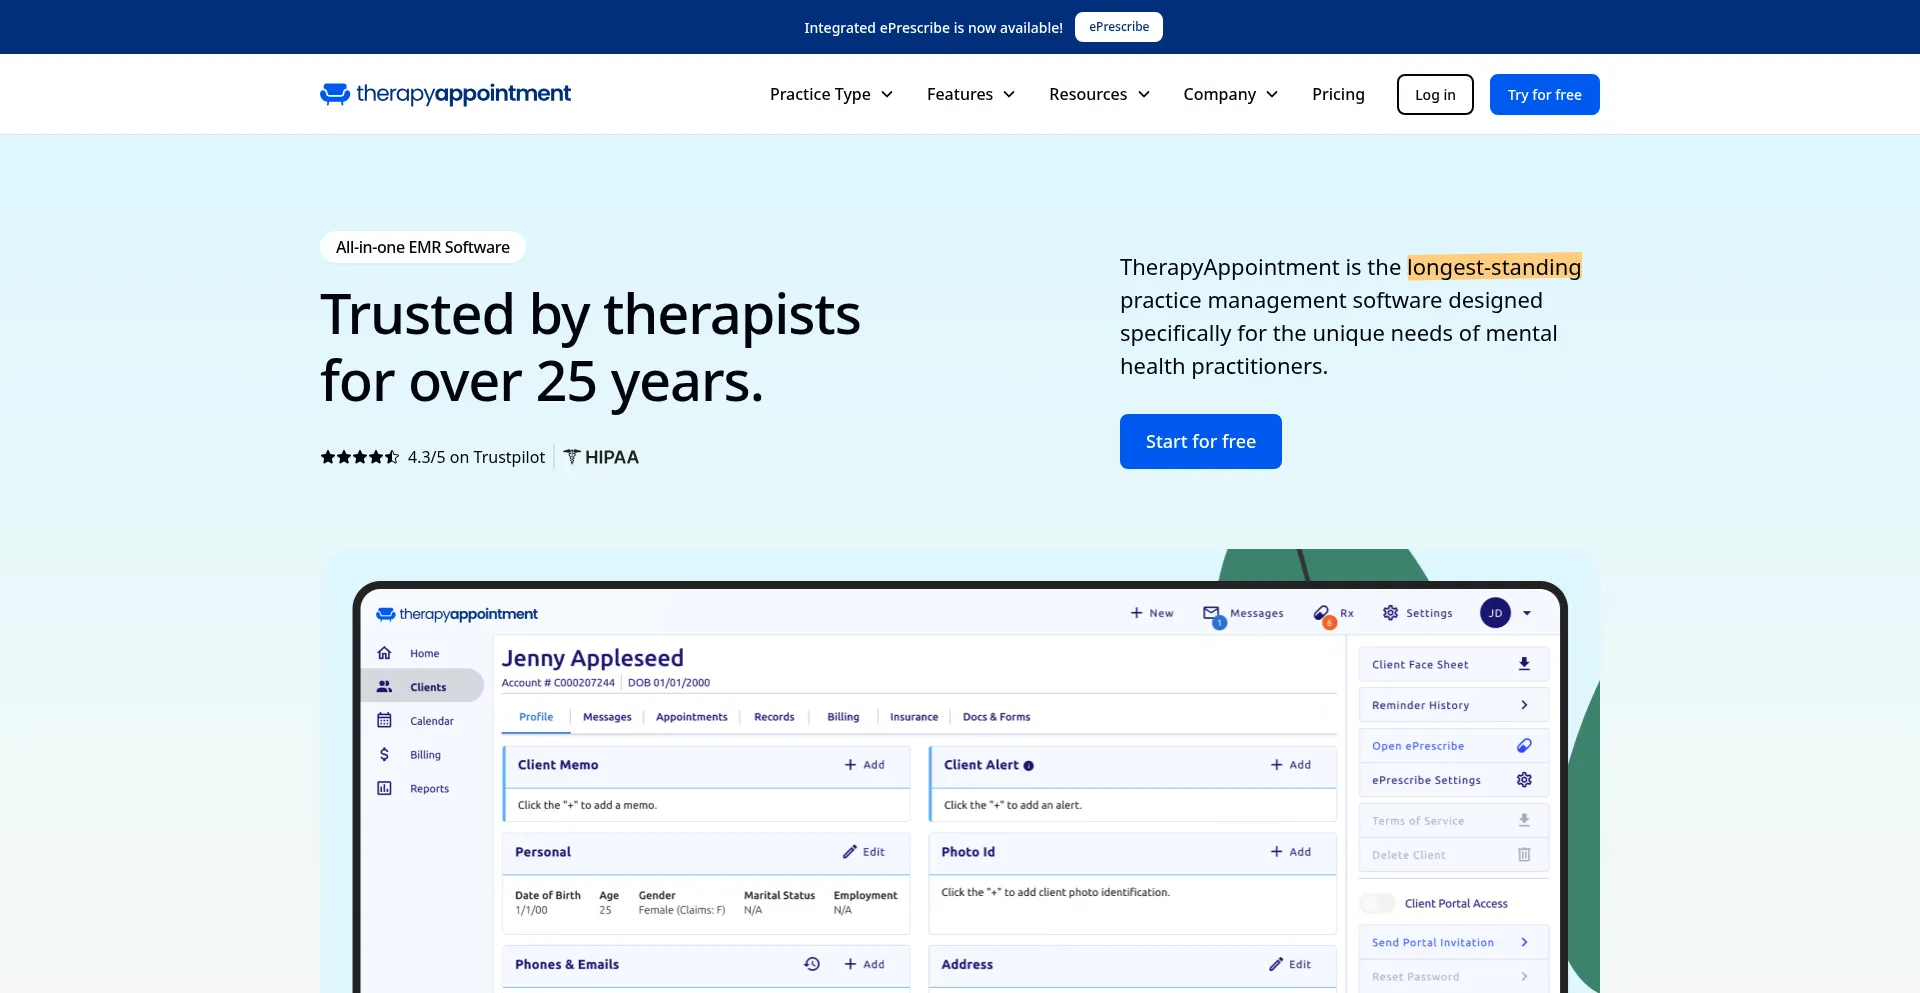
Task: Toggle Client Portal Access switch
Action: pyautogui.click(x=1378, y=903)
